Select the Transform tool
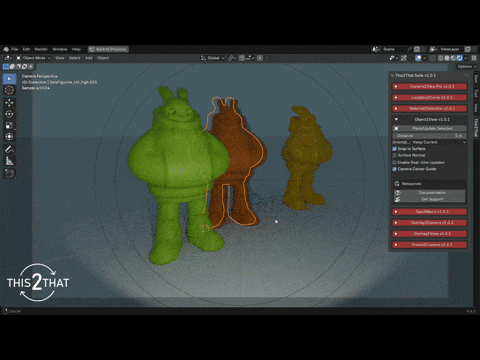Image resolution: width=480 pixels, height=360 pixels. [x=9, y=137]
